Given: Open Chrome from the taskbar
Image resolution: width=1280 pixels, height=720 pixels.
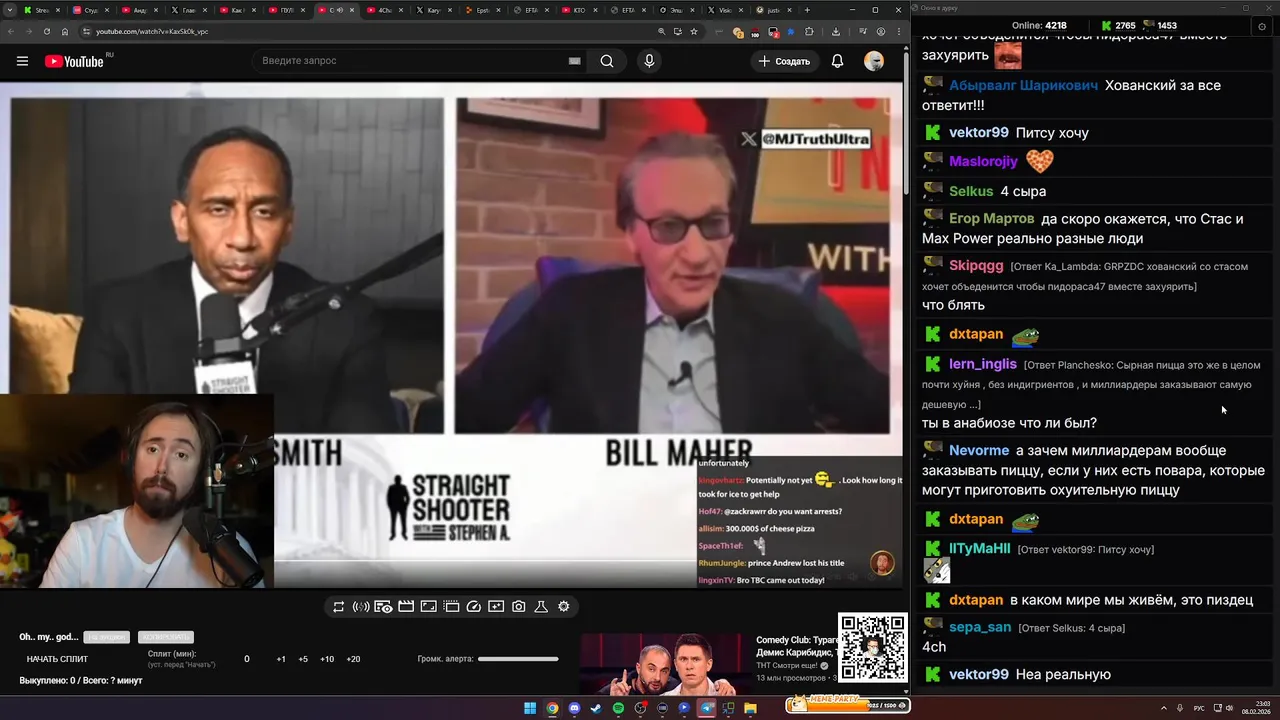Looking at the screenshot, I should click(x=552, y=708).
